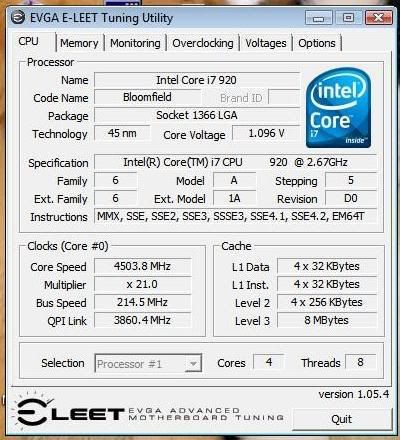400x440 pixels.
Task: Select the Instructions list field
Action: [x=235, y=217]
